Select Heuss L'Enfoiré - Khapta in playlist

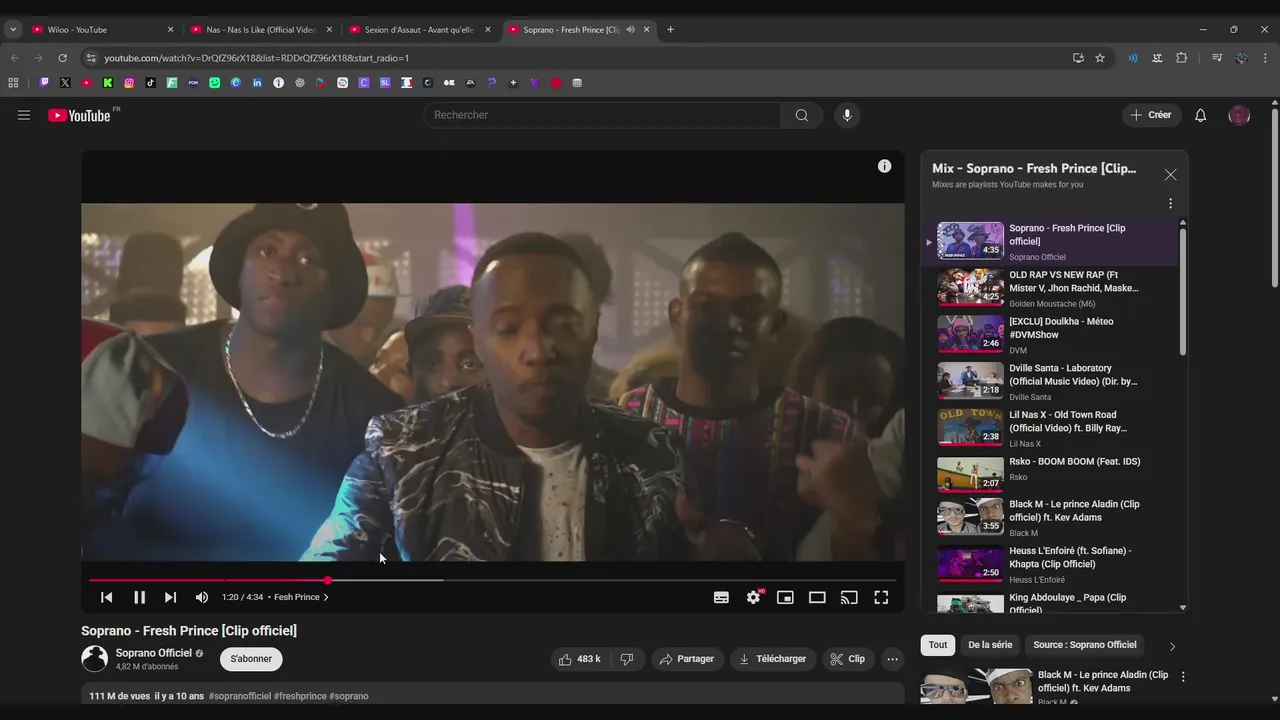1050,564
